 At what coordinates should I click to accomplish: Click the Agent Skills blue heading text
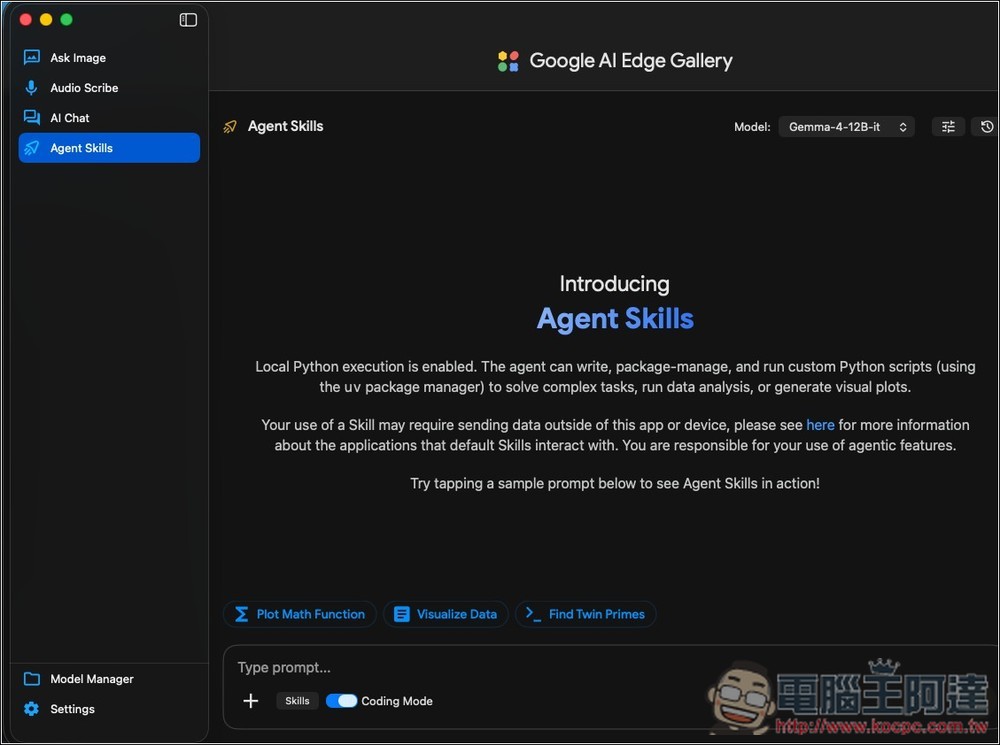615,318
